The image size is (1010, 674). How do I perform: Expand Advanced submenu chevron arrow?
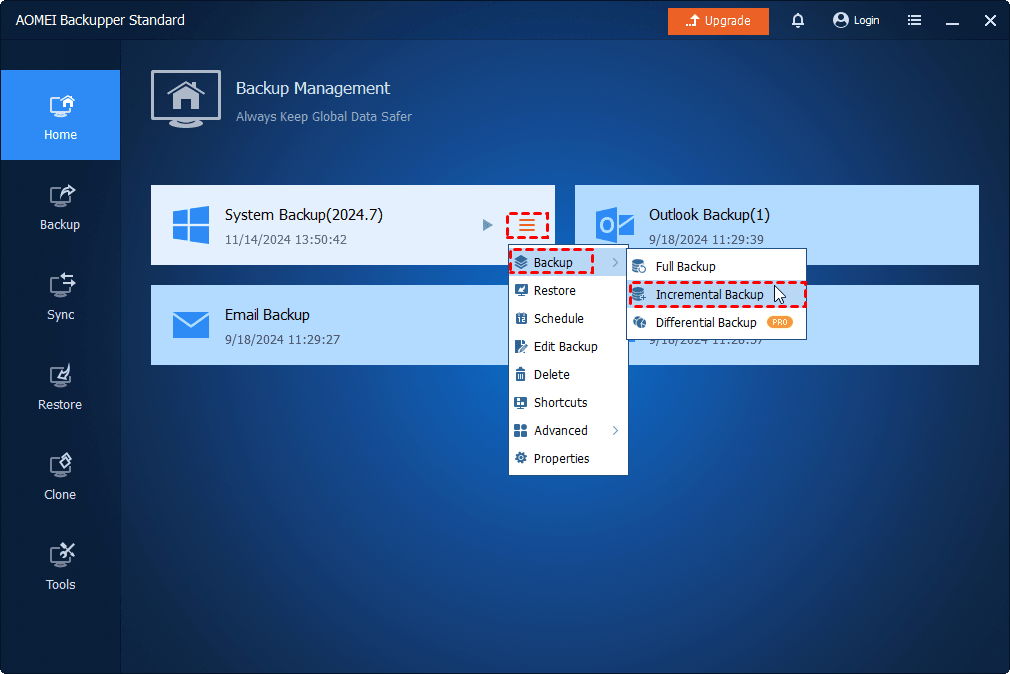(615, 430)
